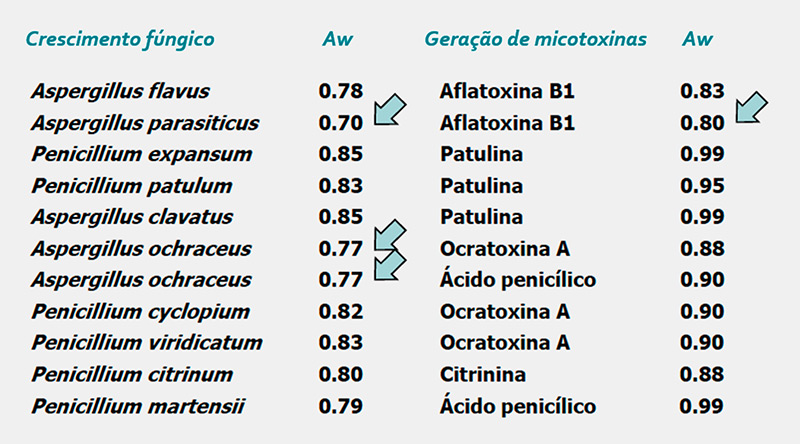Click the Penicillium citrinum row label
Viewport: 800px width, 444px height.
pyautogui.click(x=132, y=375)
